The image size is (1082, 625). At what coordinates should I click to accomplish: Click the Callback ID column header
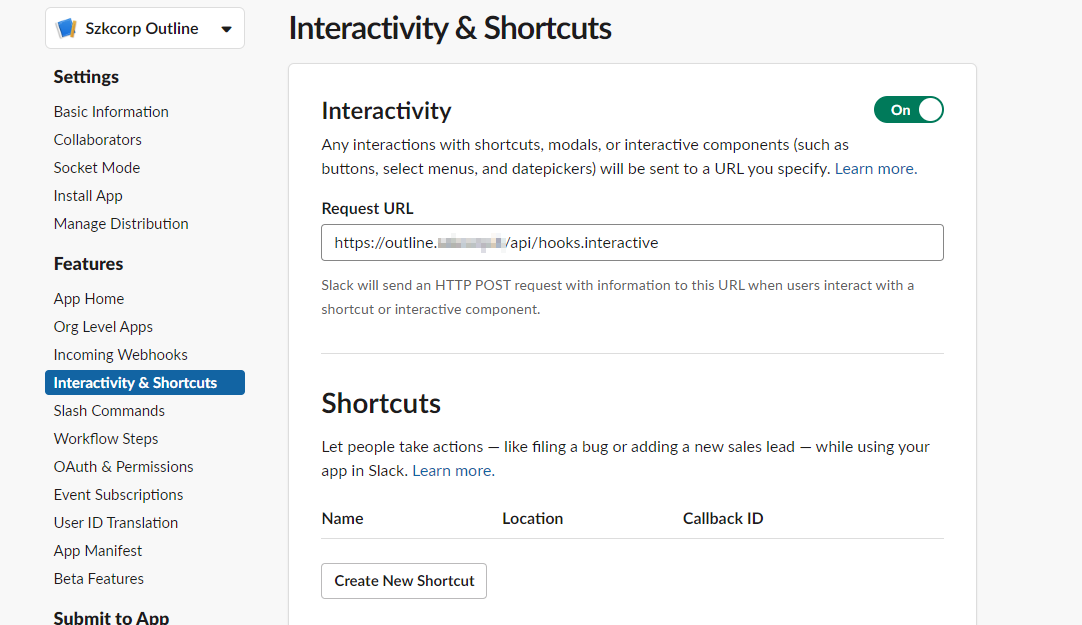(723, 519)
